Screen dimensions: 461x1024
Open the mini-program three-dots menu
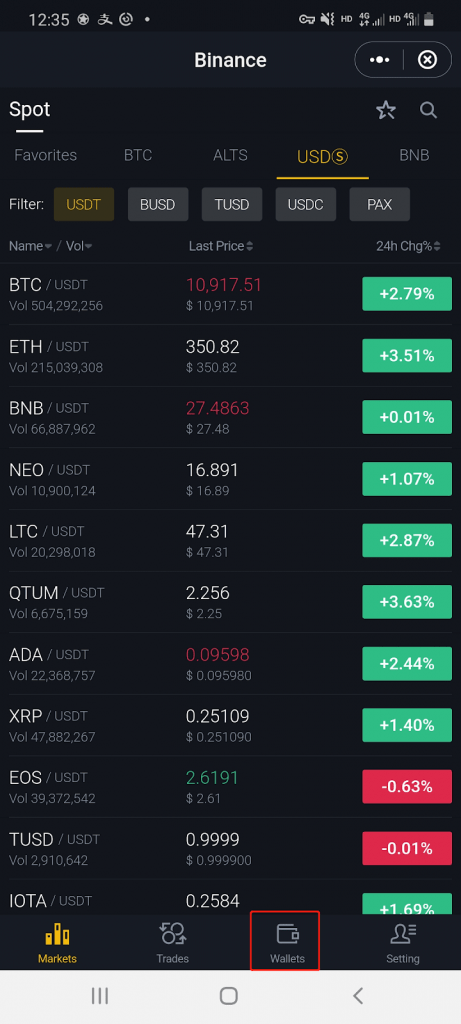click(379, 60)
